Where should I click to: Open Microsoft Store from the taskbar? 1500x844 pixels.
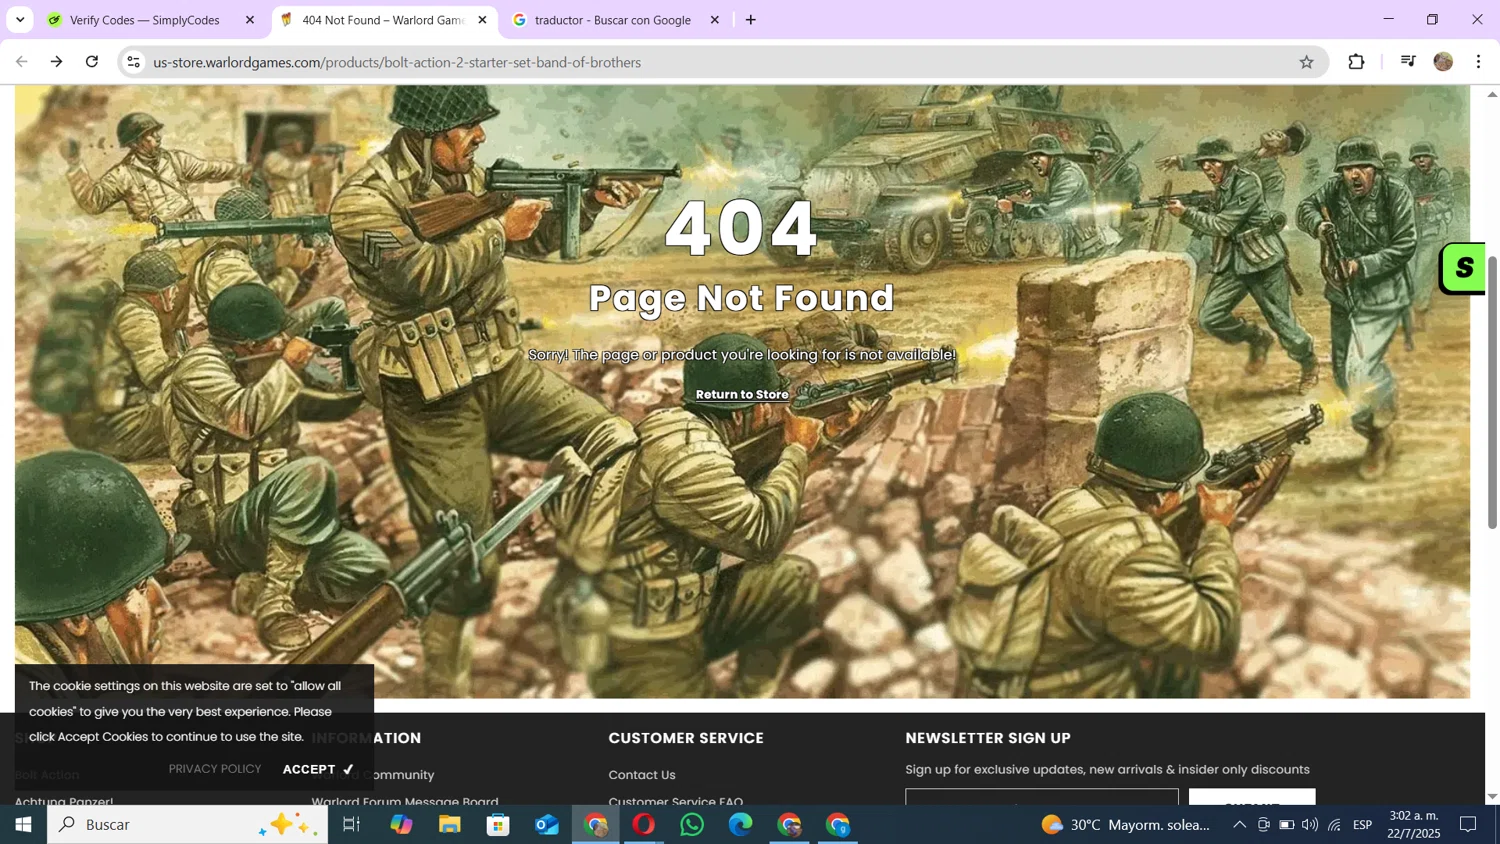[498, 825]
